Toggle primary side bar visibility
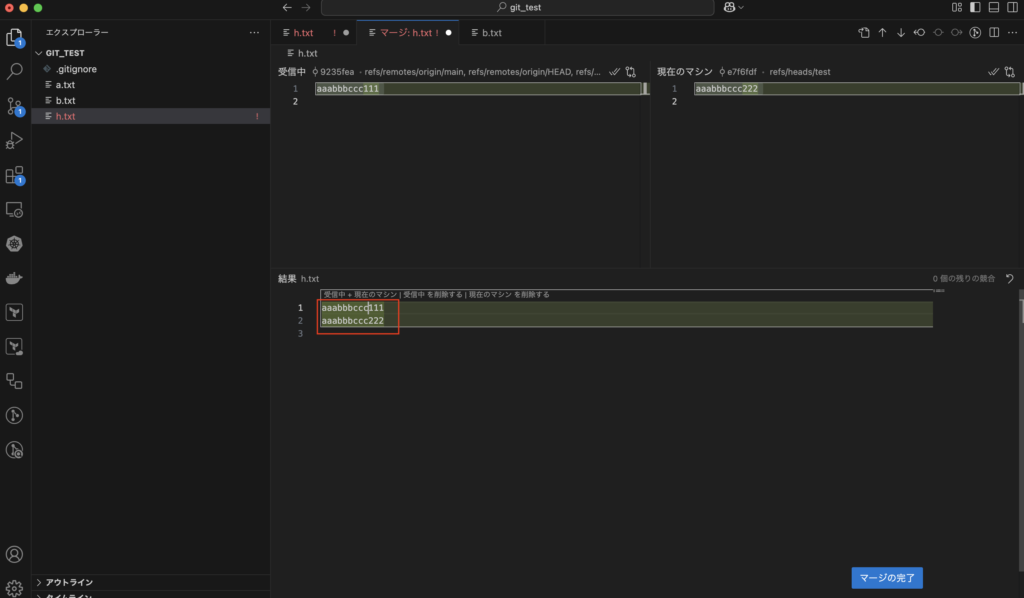Screen dimensions: 1024x598 tap(975, 7)
